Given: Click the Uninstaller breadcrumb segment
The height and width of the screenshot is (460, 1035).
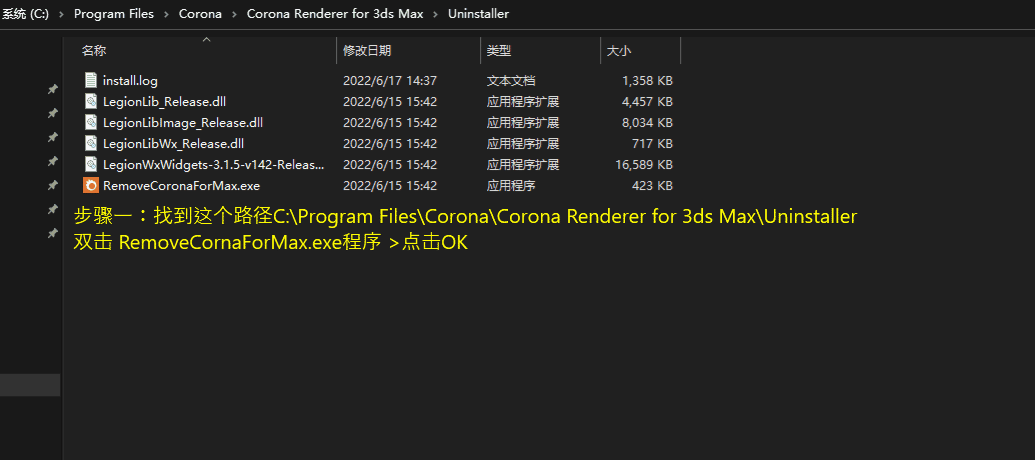Looking at the screenshot, I should [479, 14].
